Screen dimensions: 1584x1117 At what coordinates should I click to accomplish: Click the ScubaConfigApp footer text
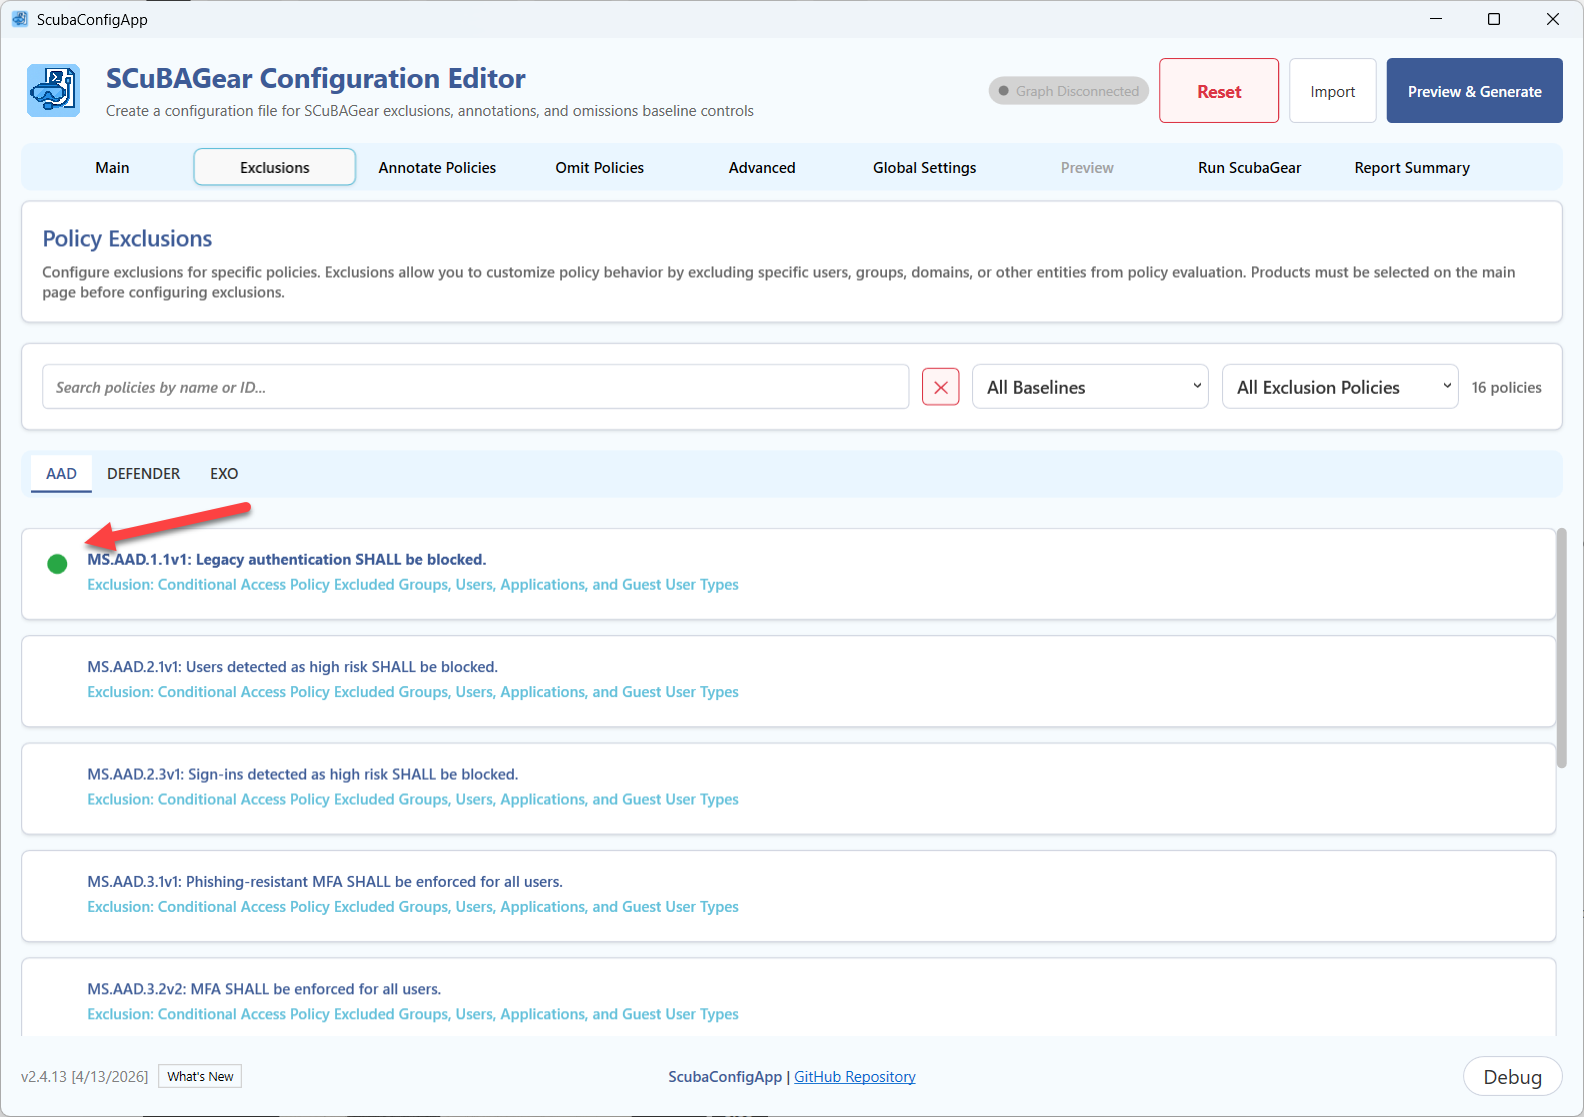click(725, 1077)
